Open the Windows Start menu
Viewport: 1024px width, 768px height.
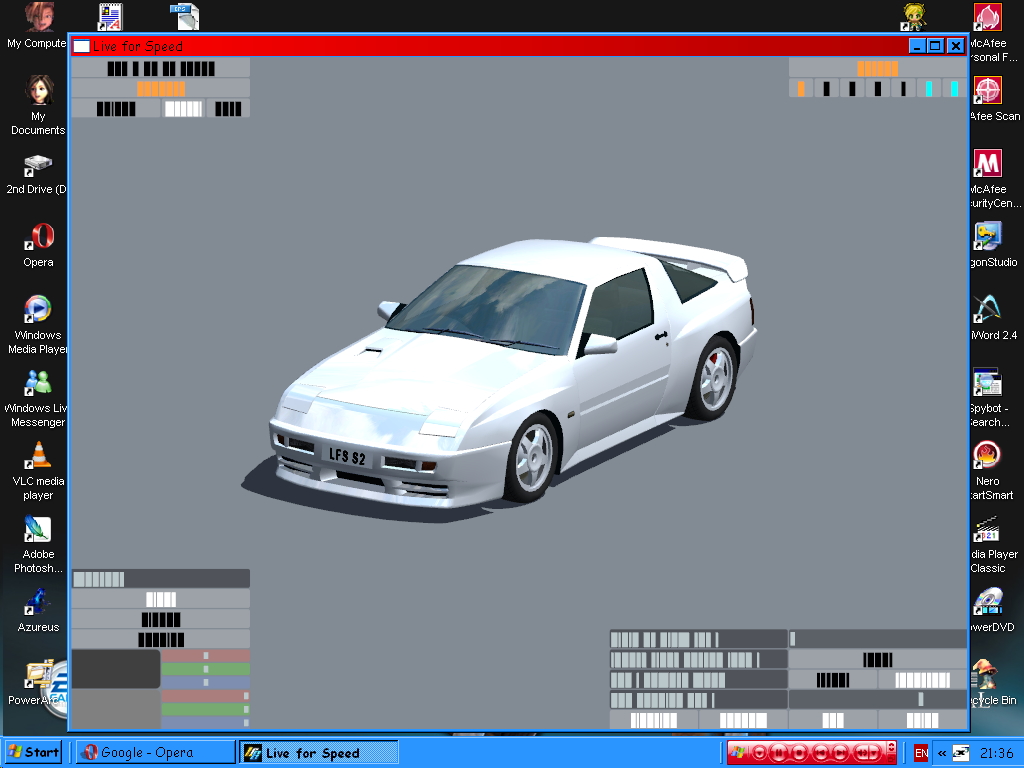33,752
